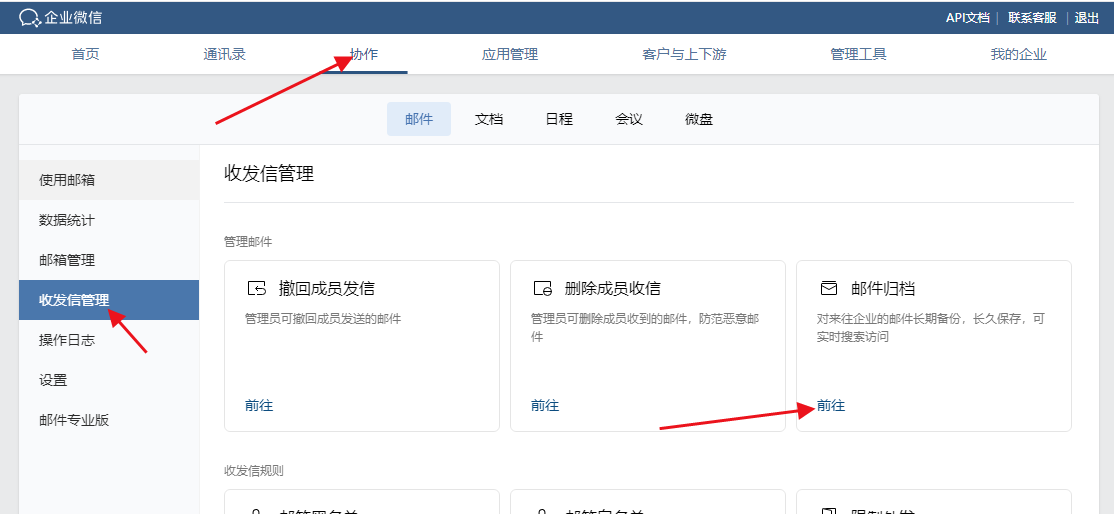
Task: Click 前往 under 撤回成员发信
Action: tap(259, 406)
